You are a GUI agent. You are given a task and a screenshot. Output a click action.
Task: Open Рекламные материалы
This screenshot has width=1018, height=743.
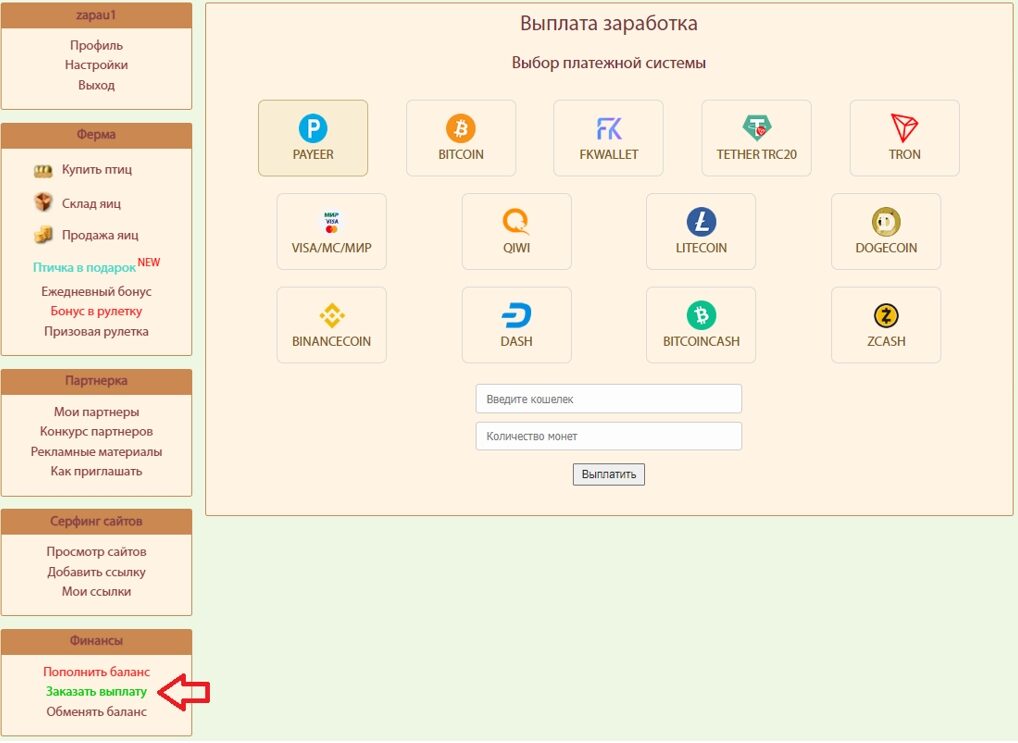(96, 451)
